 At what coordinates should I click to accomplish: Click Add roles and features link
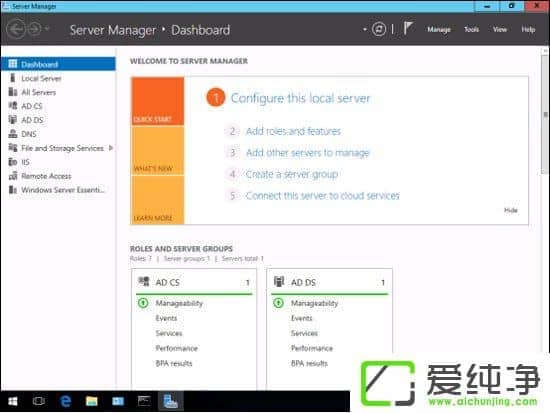click(x=293, y=131)
